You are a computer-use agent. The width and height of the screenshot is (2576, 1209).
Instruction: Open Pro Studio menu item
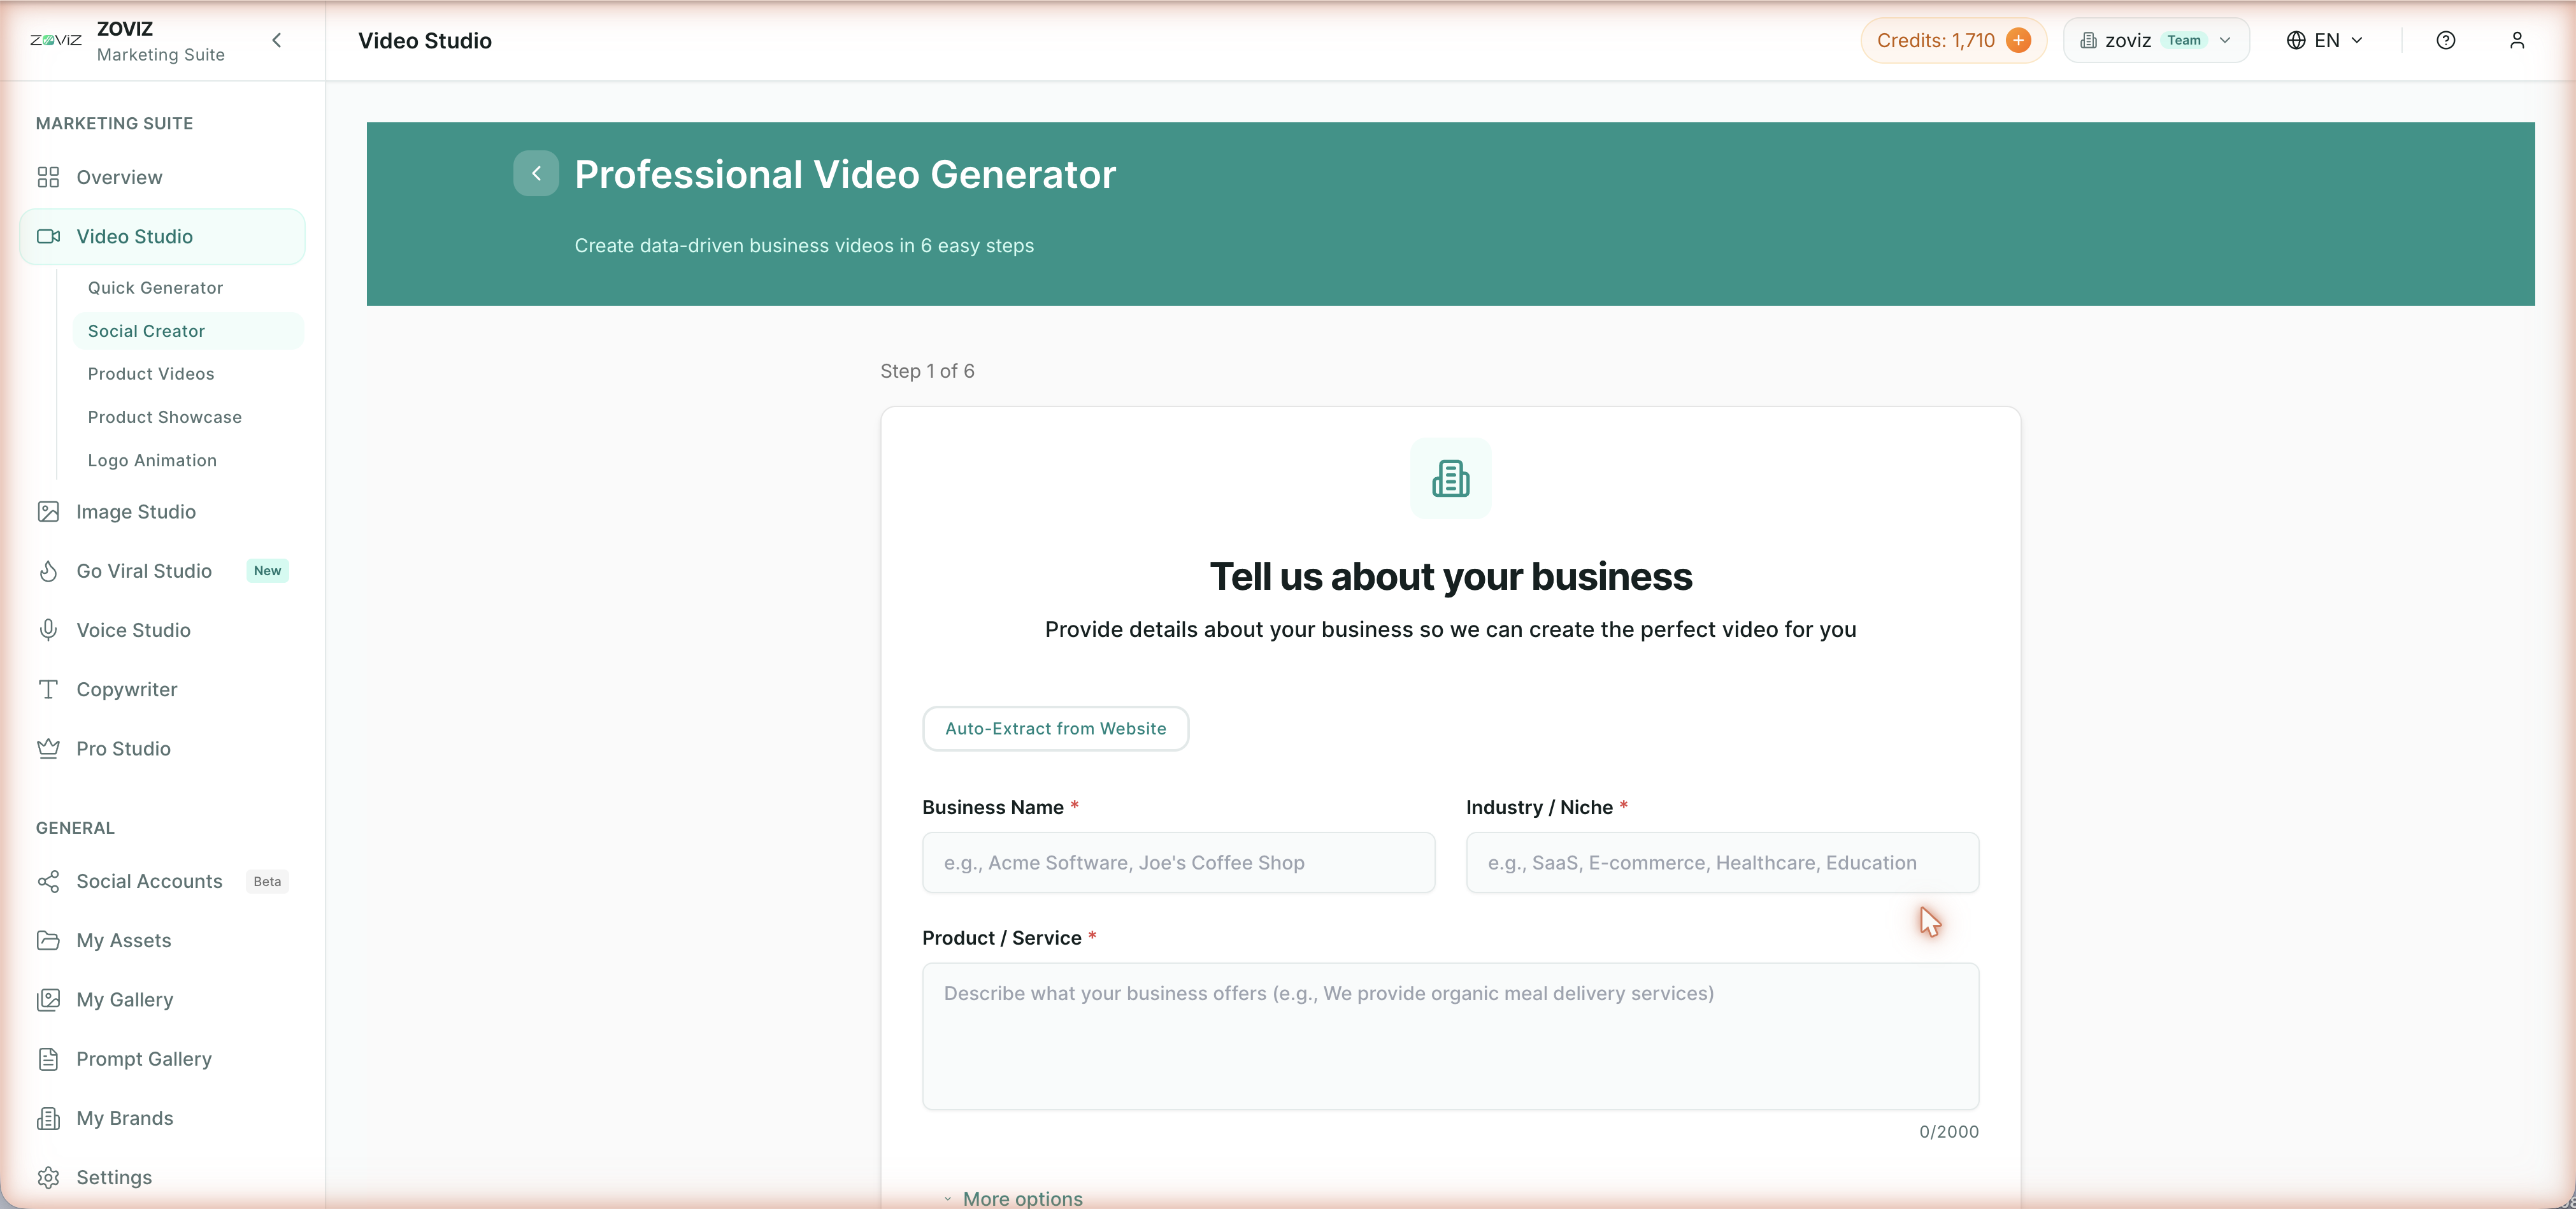(162, 748)
